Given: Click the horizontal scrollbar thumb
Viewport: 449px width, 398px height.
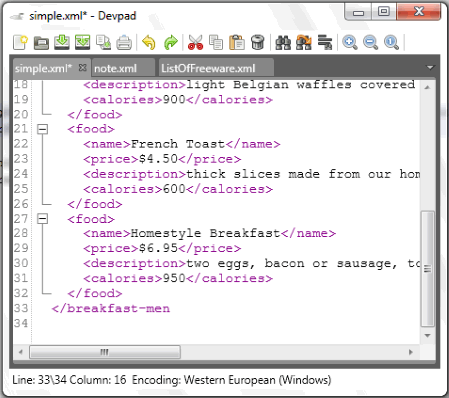Looking at the screenshot, I should (105, 352).
